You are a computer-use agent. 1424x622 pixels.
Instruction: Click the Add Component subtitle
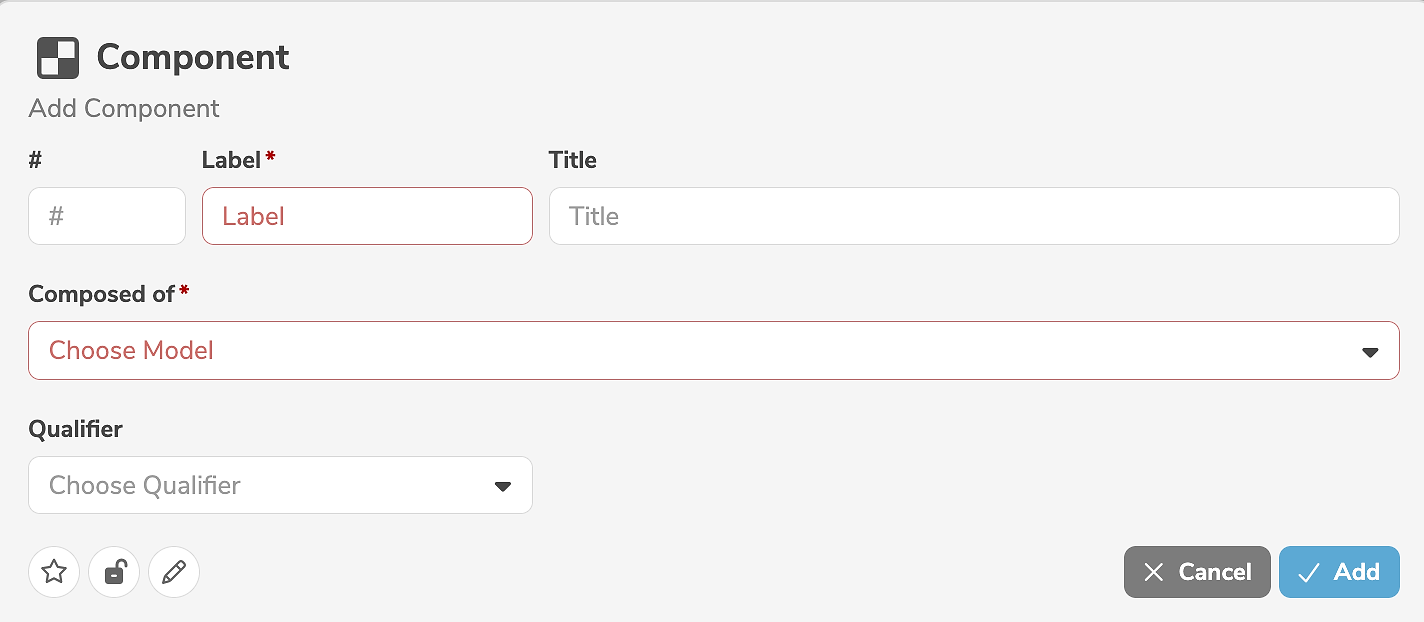coord(124,108)
